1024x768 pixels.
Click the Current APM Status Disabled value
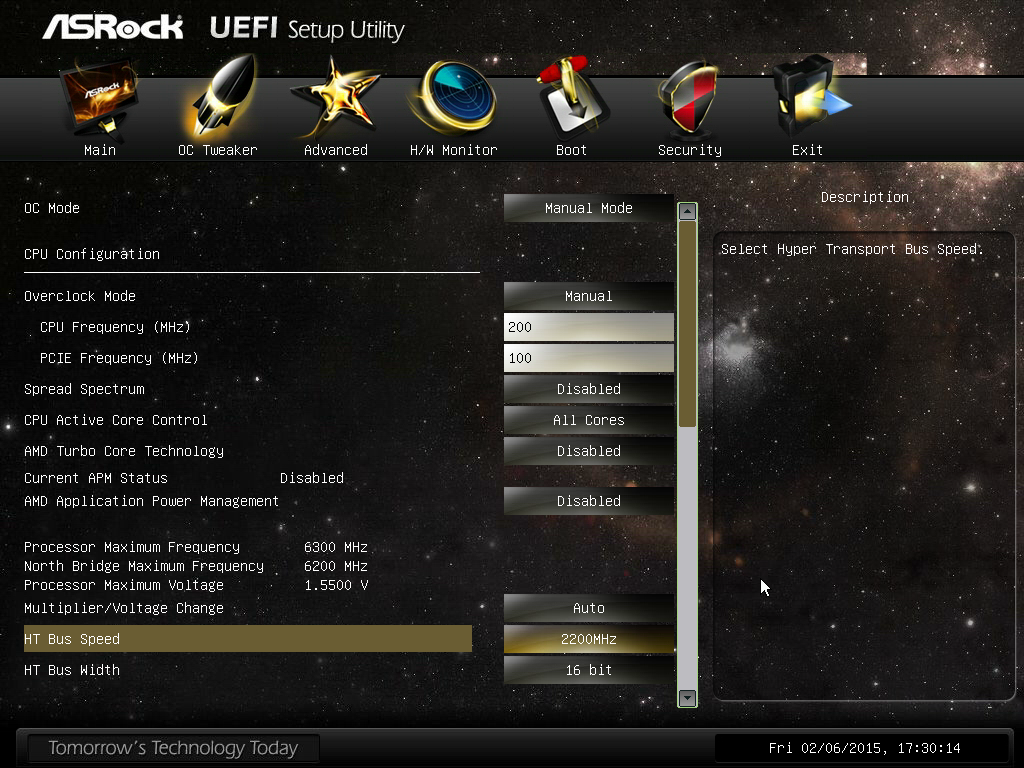coord(312,478)
